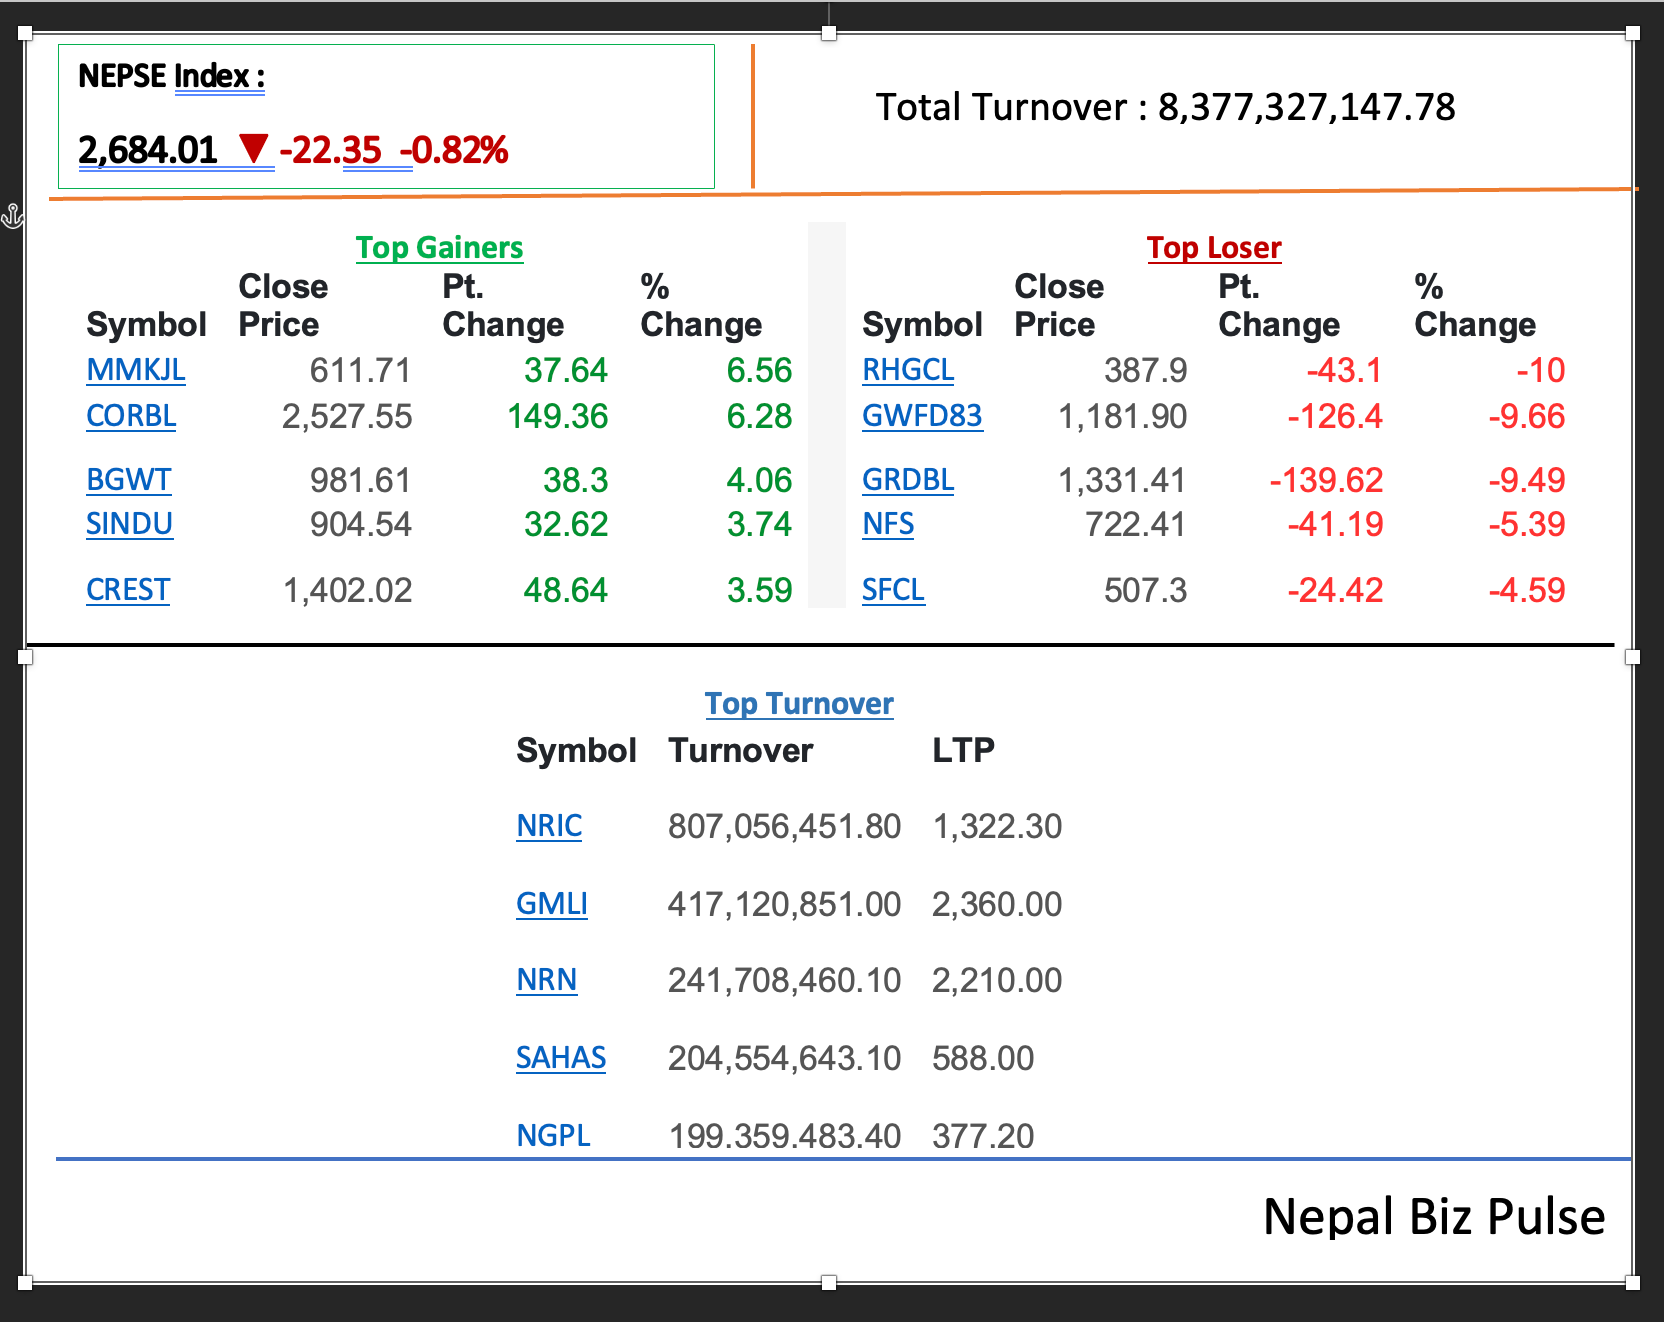Click the red down-triangle beside NEPSE index value
Image resolution: width=1664 pixels, height=1322 pixels.
(x=254, y=149)
